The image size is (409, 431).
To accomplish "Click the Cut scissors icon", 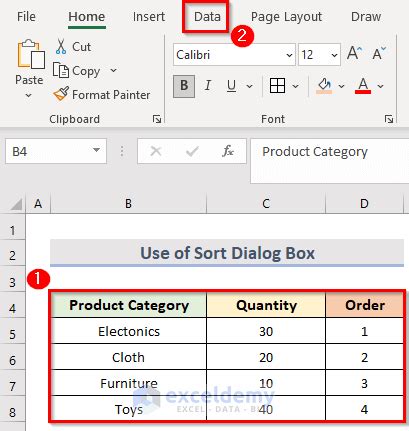I will [x=61, y=46].
